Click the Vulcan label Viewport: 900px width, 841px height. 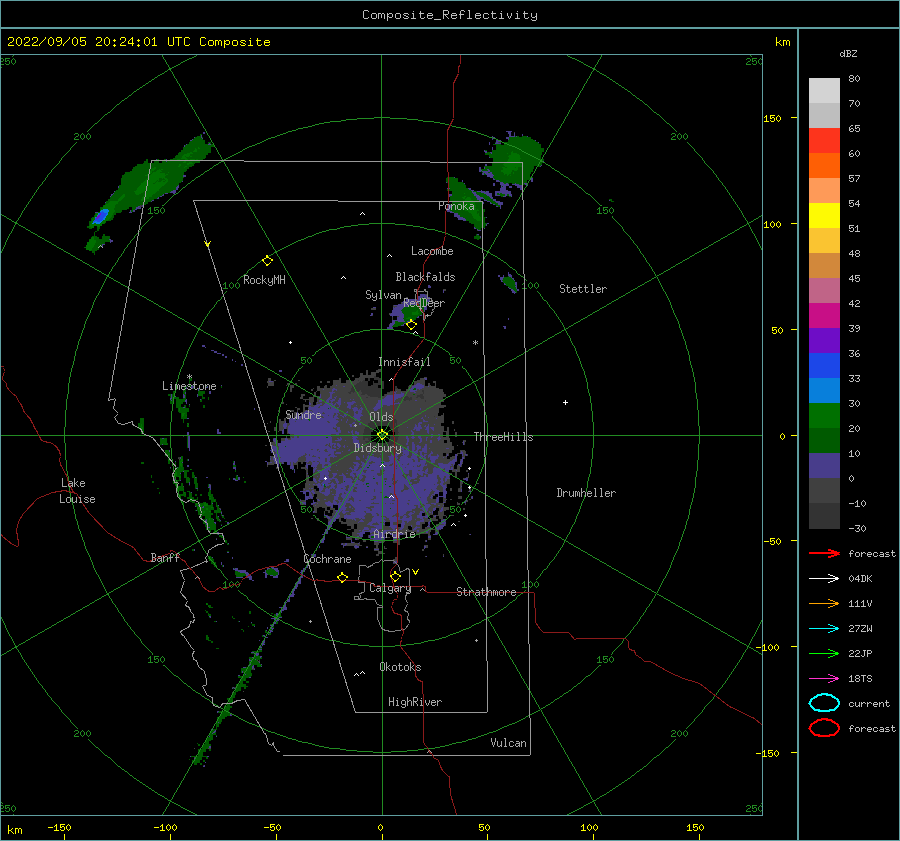click(508, 743)
